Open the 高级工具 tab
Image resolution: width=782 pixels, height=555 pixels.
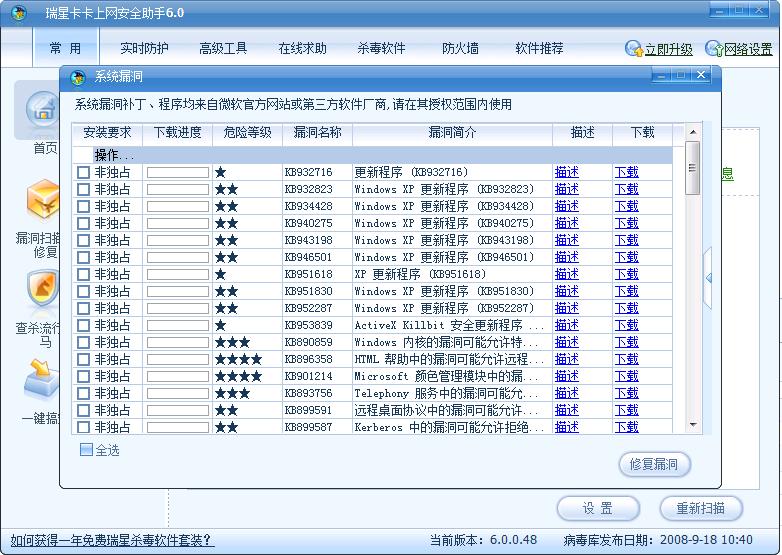tap(223, 48)
